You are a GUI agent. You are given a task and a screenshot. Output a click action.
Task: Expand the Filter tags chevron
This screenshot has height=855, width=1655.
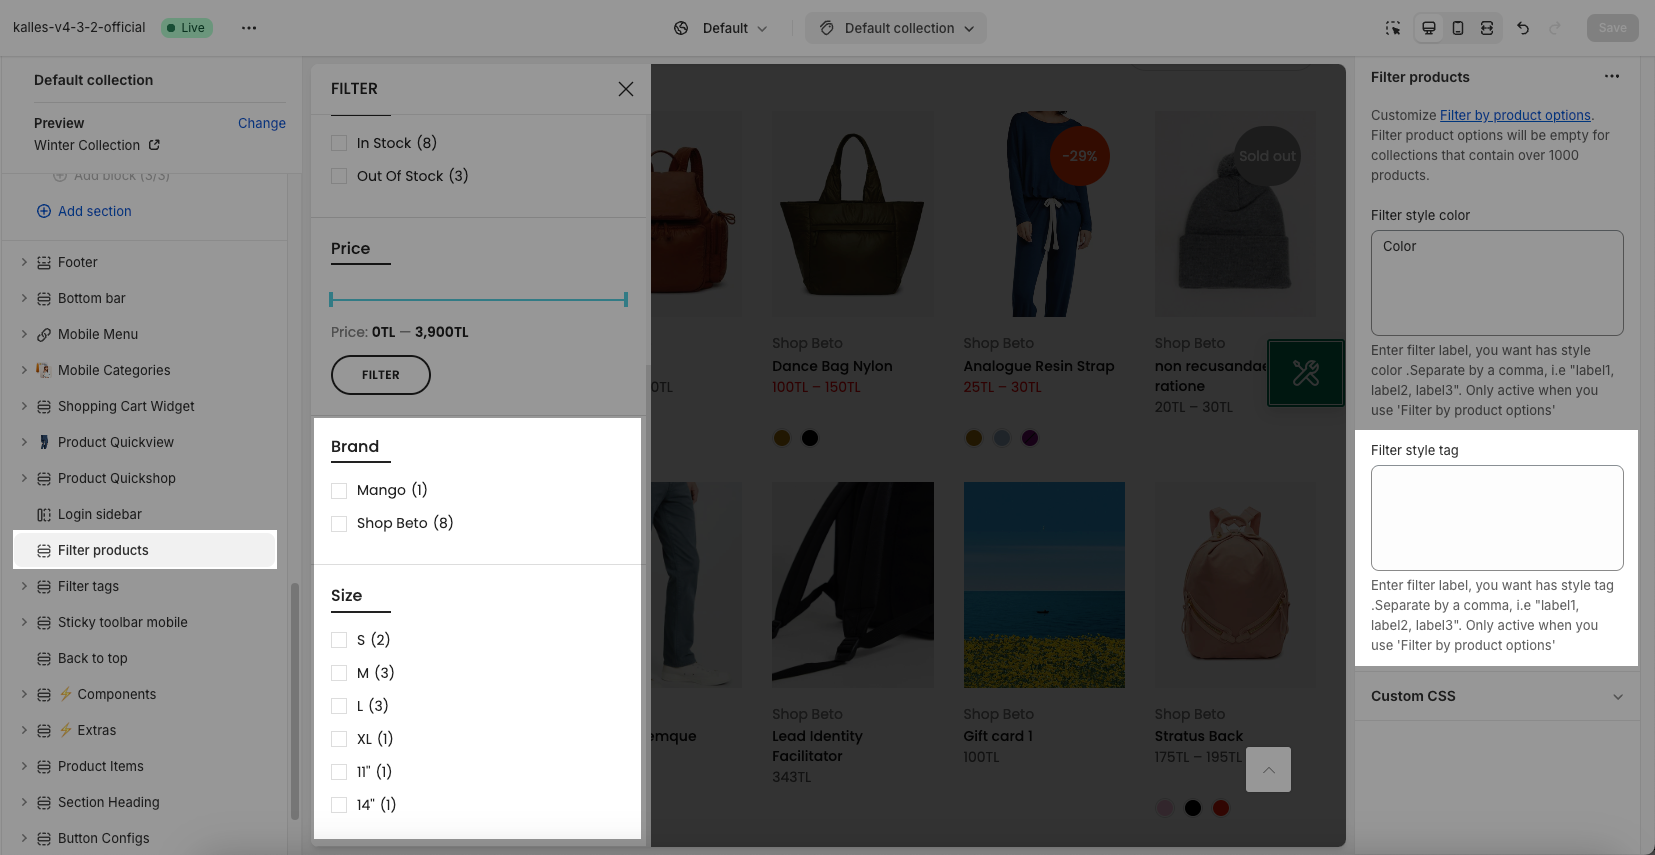[x=24, y=586]
